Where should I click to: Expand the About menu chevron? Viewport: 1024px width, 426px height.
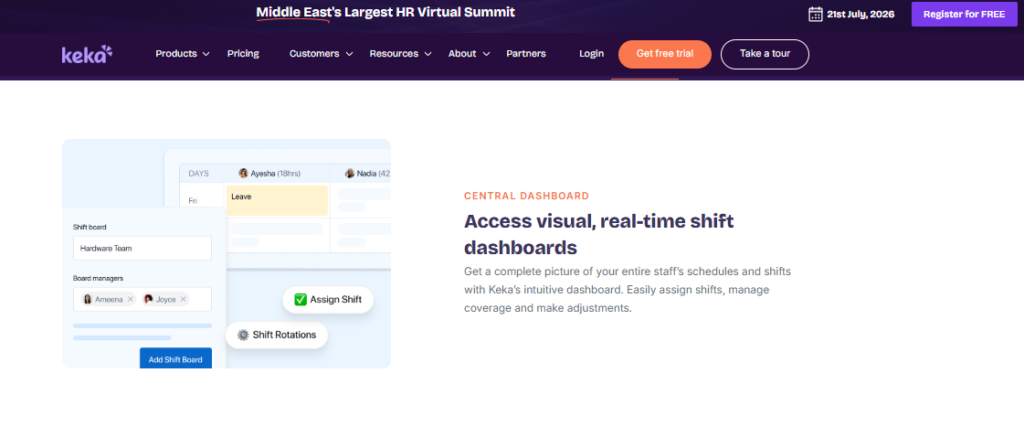click(486, 54)
